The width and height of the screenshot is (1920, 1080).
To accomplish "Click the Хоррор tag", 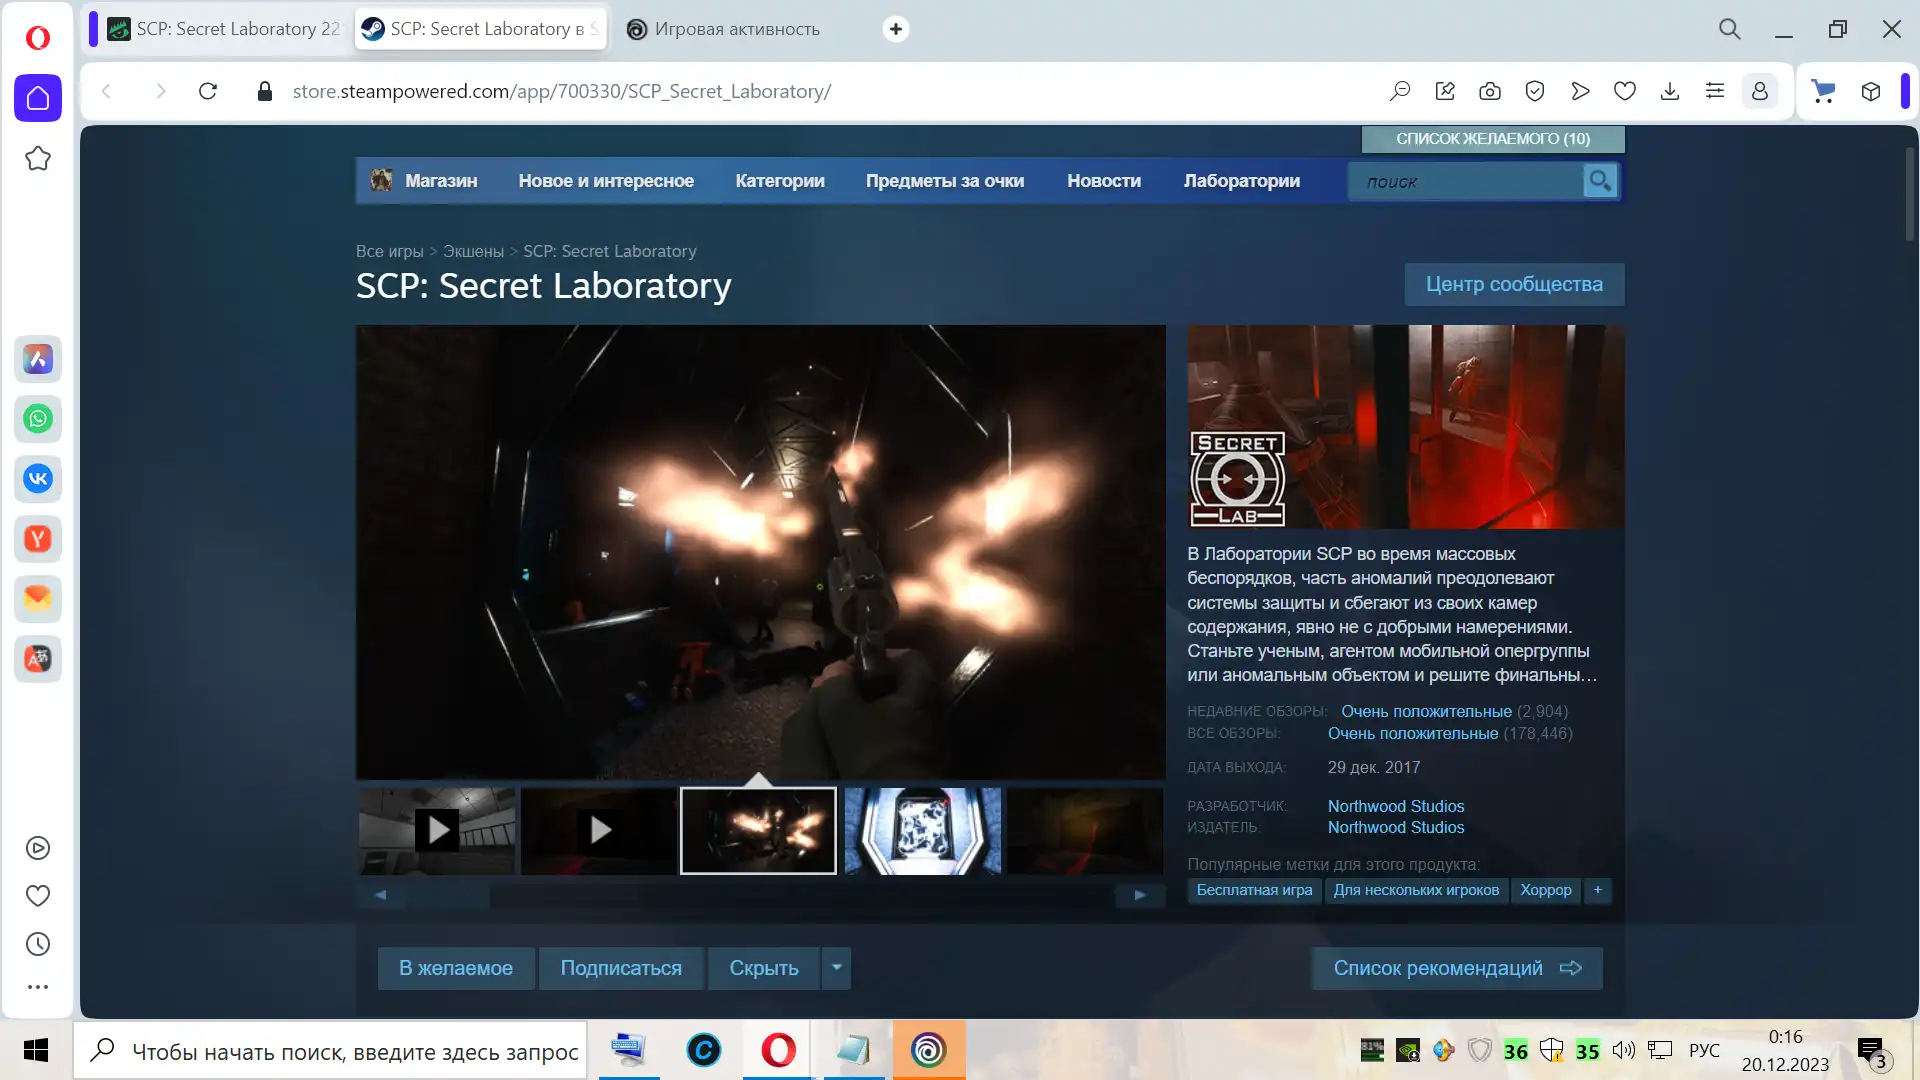I will (1546, 890).
